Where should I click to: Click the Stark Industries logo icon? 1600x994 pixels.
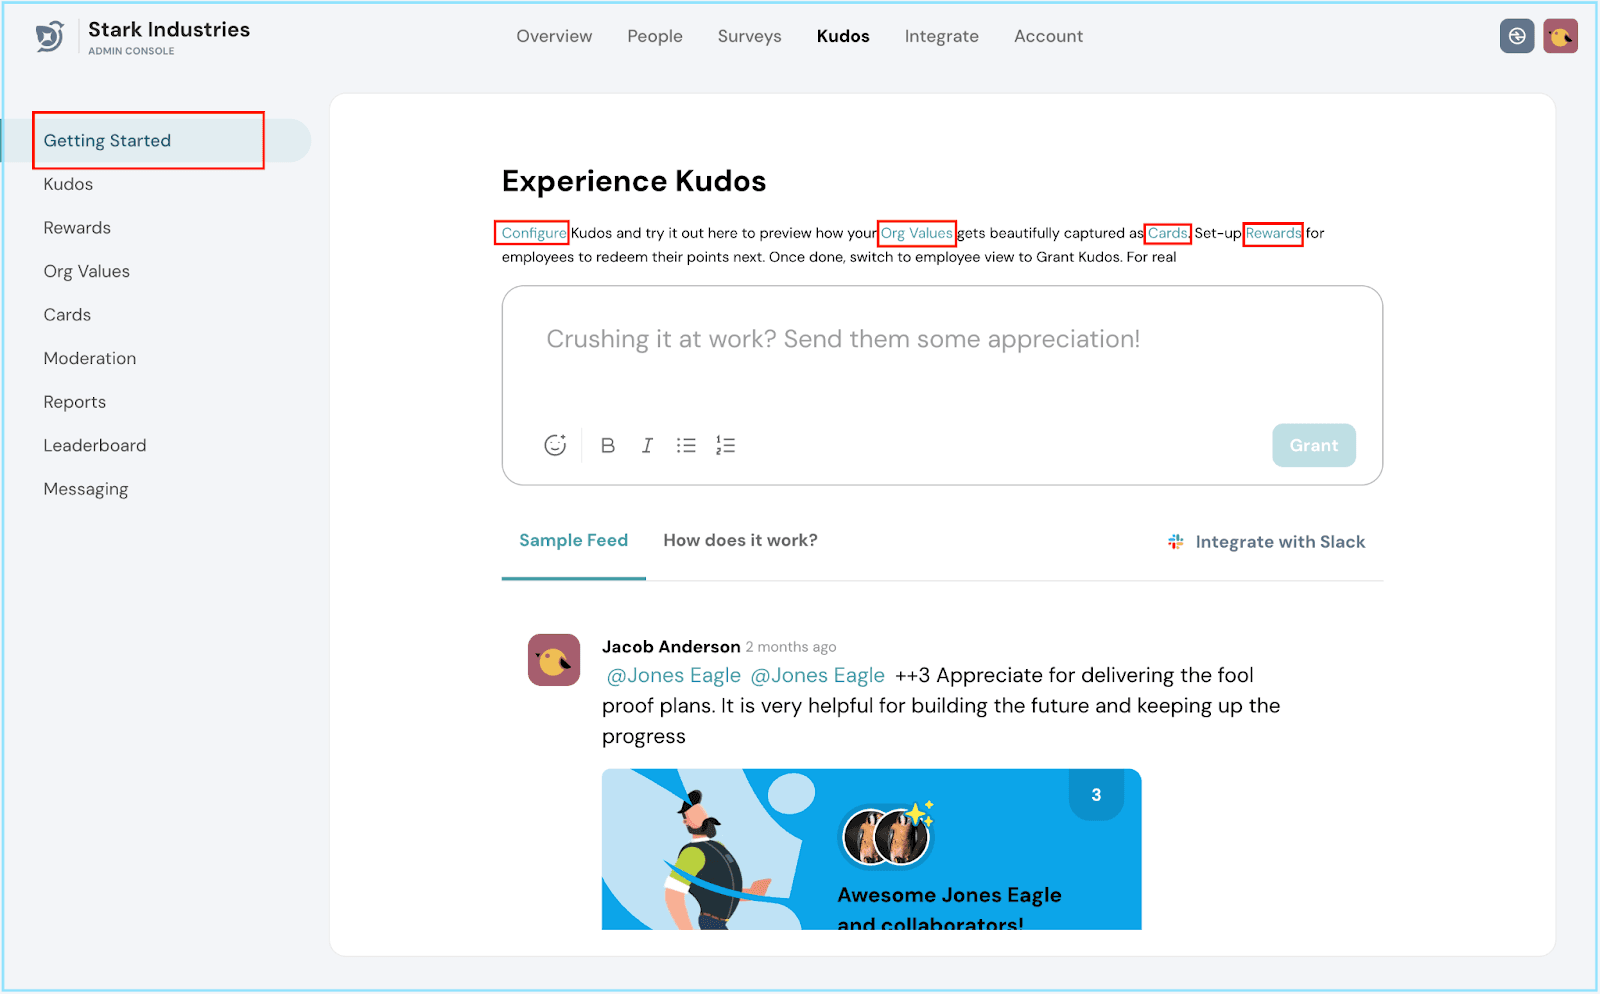coord(50,37)
